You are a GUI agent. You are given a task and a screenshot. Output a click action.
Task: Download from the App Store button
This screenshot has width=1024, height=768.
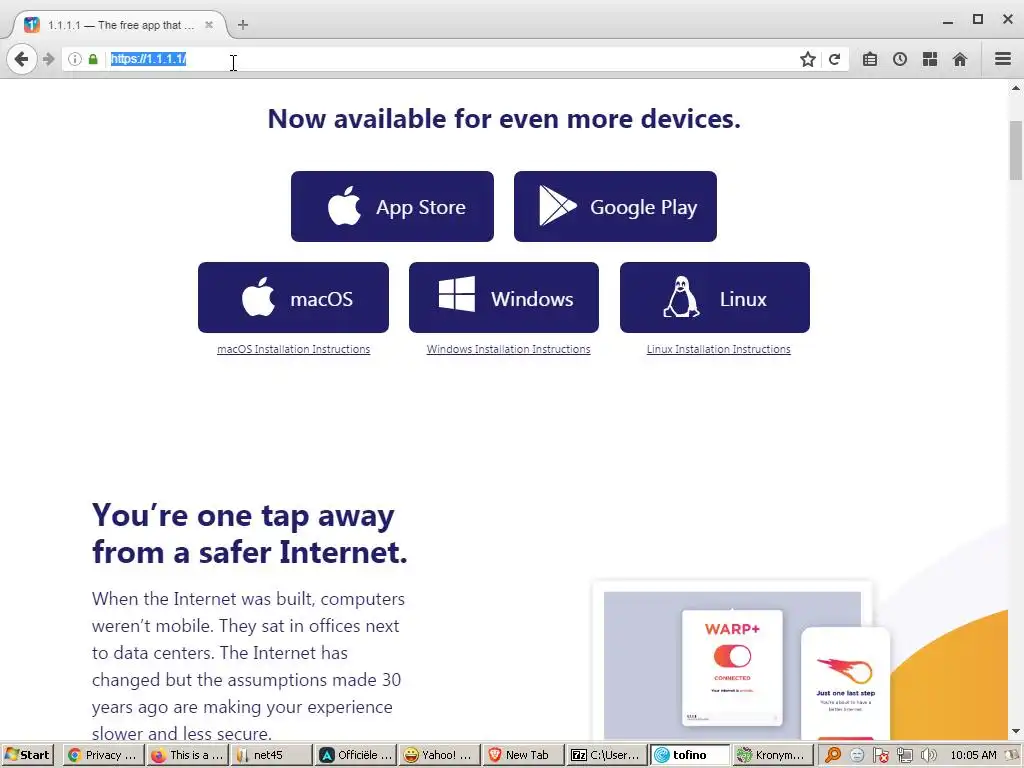[392, 206]
